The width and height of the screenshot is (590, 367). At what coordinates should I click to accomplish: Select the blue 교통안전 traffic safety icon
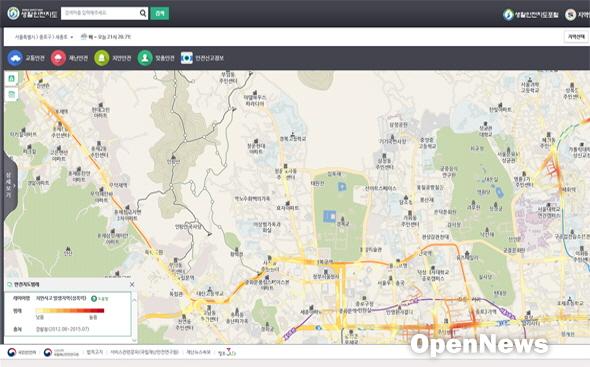(x=15, y=58)
